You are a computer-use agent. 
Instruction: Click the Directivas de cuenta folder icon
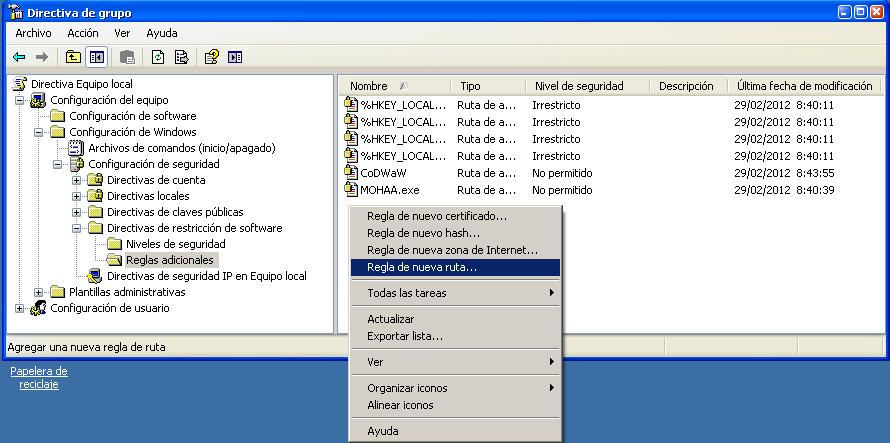[95, 180]
